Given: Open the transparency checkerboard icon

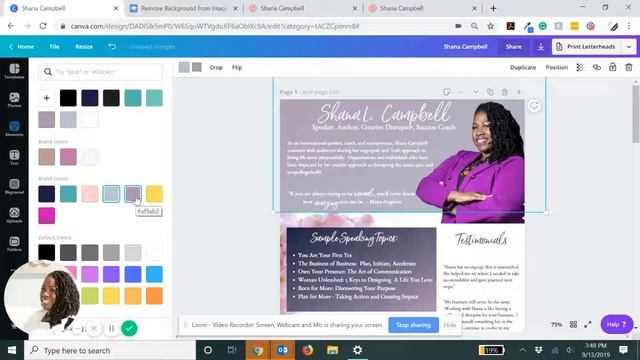Looking at the screenshot, I should [x=580, y=67].
